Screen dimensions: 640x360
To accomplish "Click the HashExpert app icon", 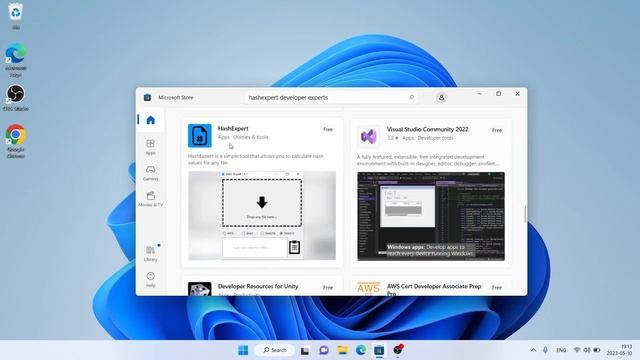I will 200,136.
